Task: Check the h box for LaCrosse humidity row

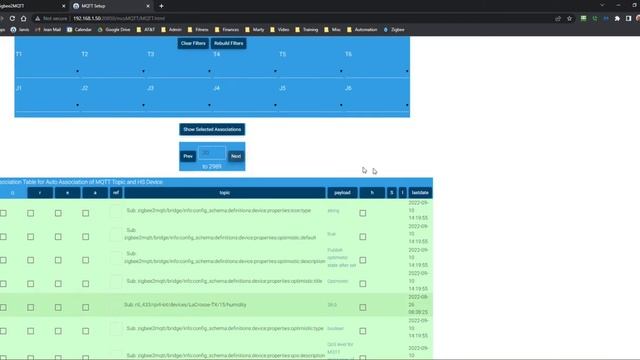Action: point(362,307)
